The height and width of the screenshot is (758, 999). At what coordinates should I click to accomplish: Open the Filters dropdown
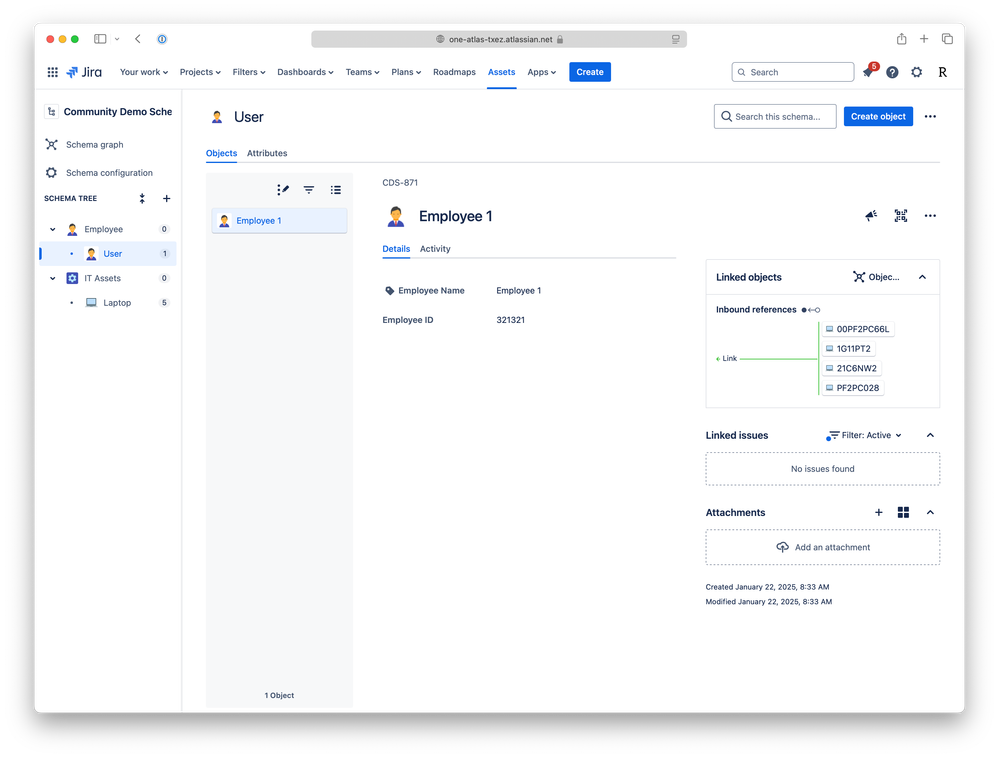248,72
